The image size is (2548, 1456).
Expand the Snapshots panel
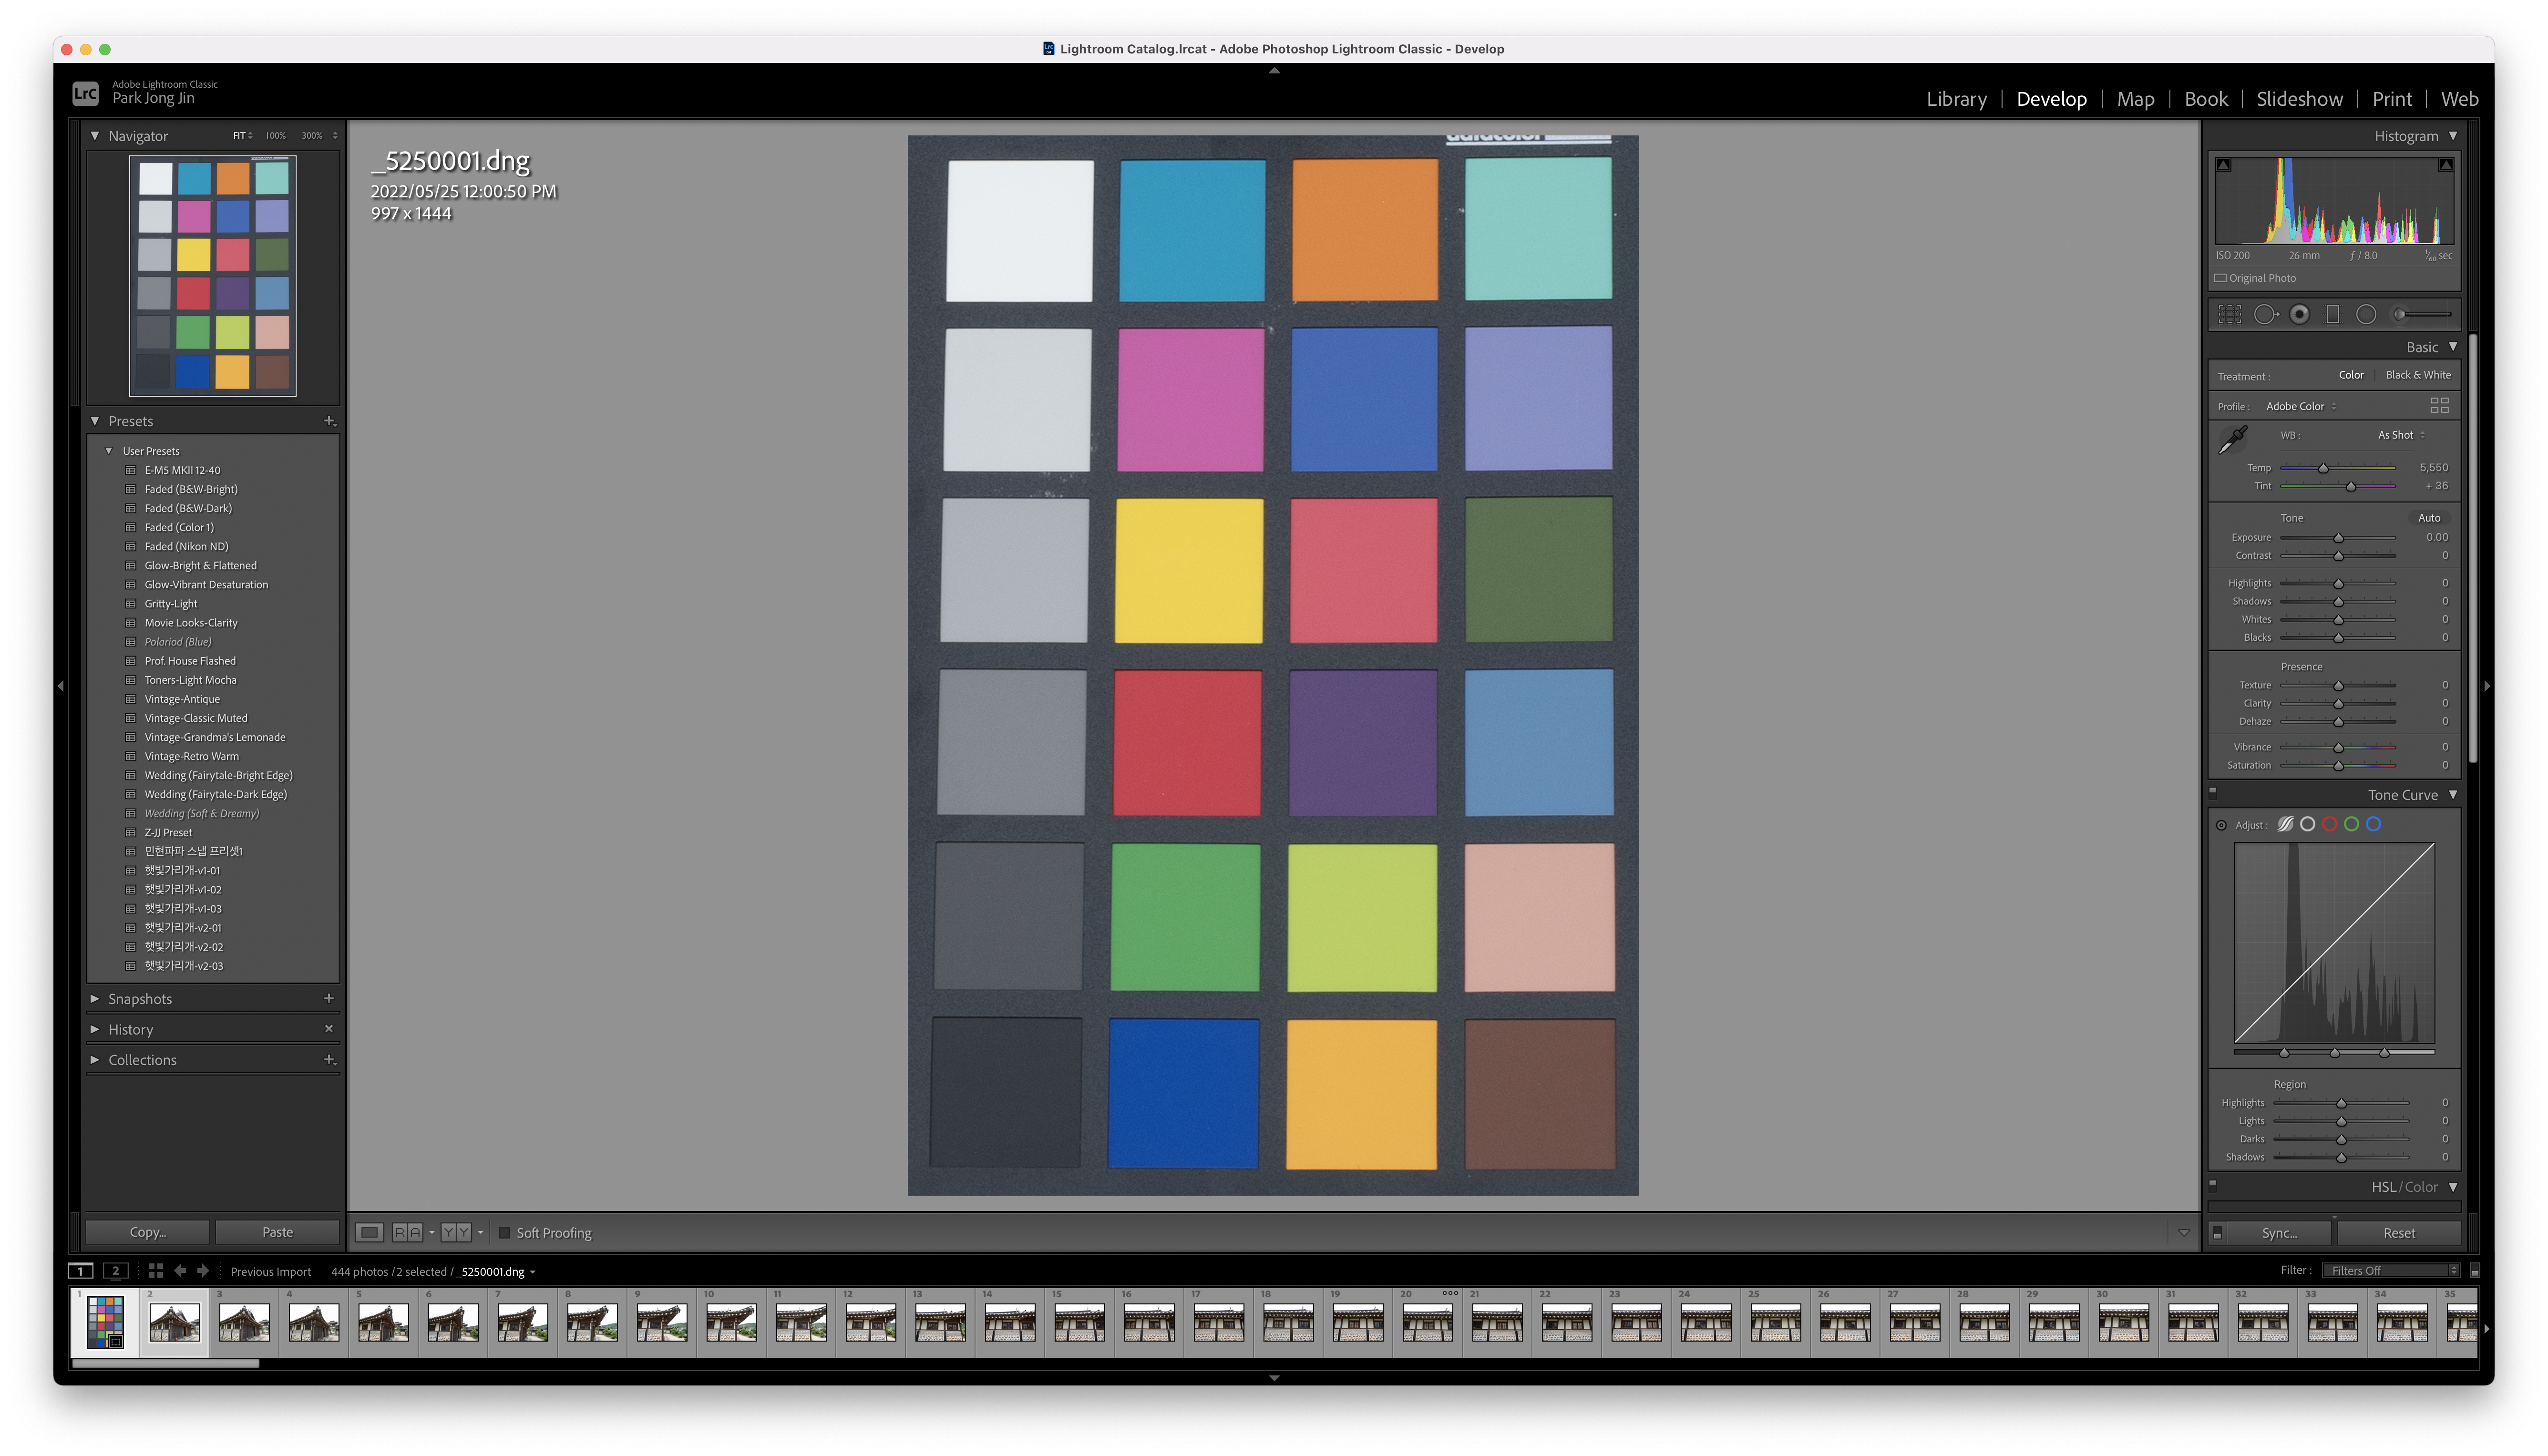95,999
